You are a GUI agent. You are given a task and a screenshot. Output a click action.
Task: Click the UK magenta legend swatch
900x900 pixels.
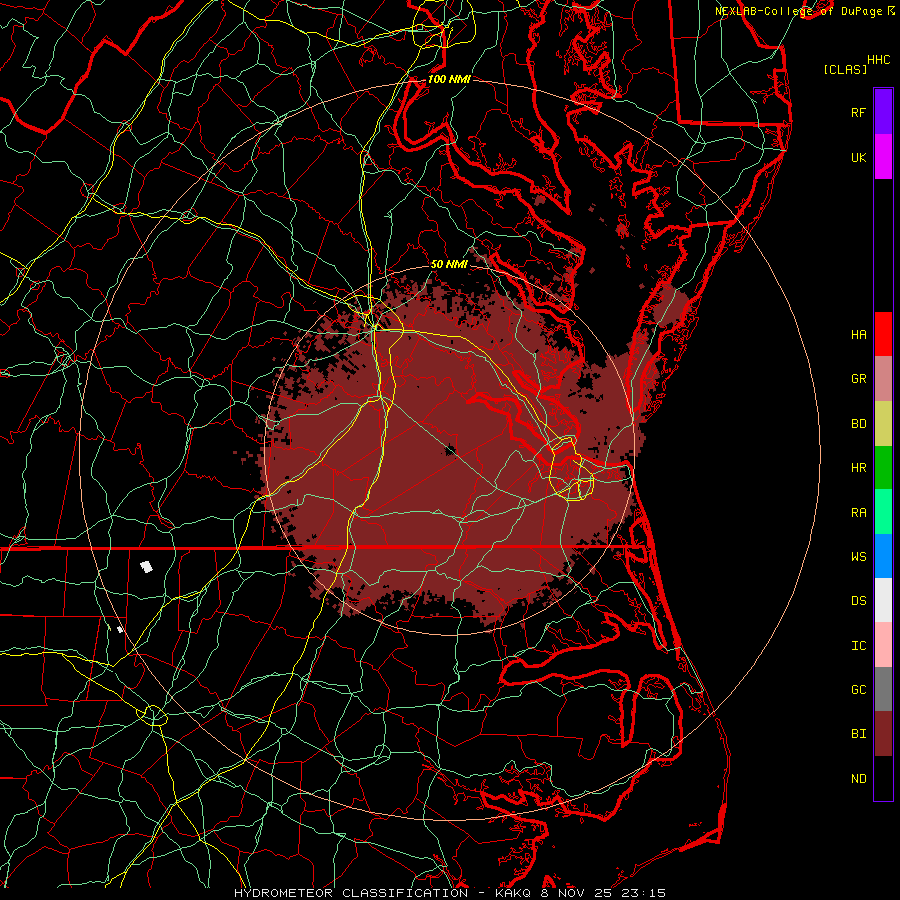pos(883,157)
